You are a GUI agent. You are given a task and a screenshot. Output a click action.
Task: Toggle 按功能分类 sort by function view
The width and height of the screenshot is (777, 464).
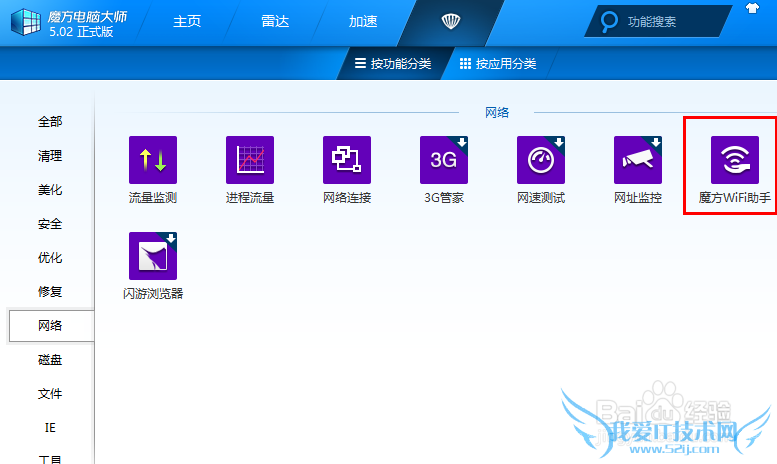pyautogui.click(x=393, y=63)
